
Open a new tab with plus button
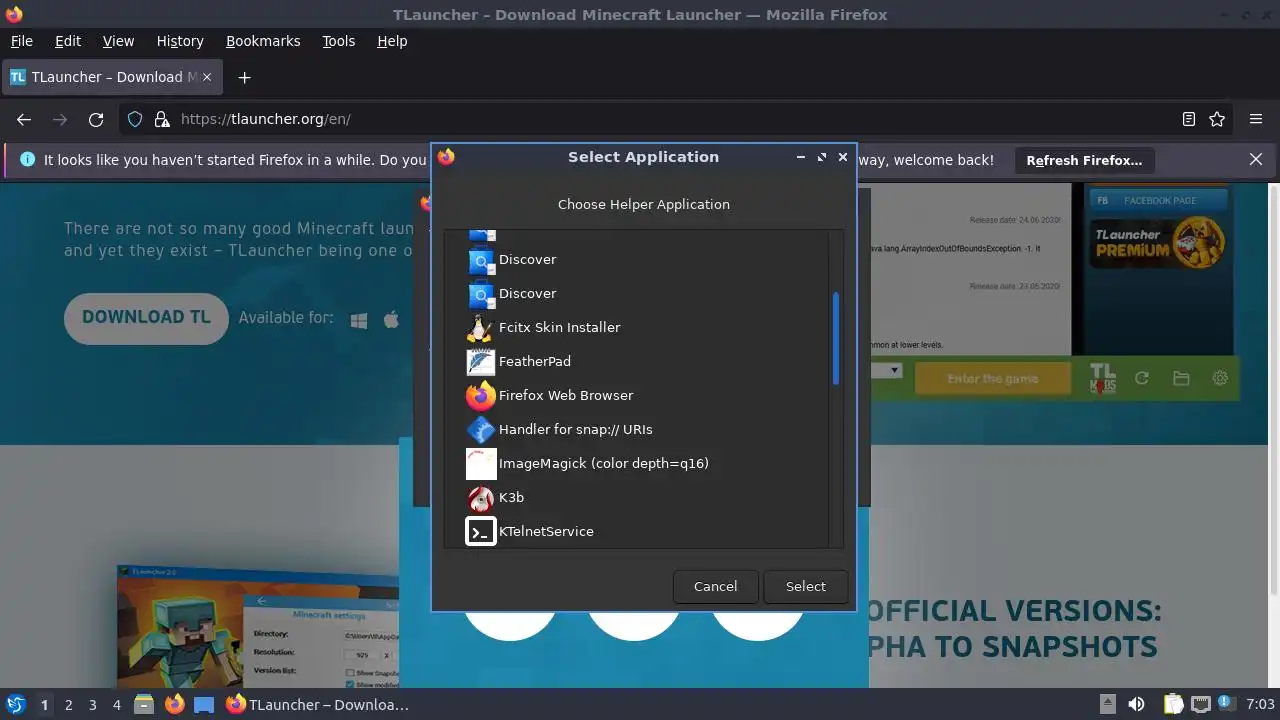244,77
